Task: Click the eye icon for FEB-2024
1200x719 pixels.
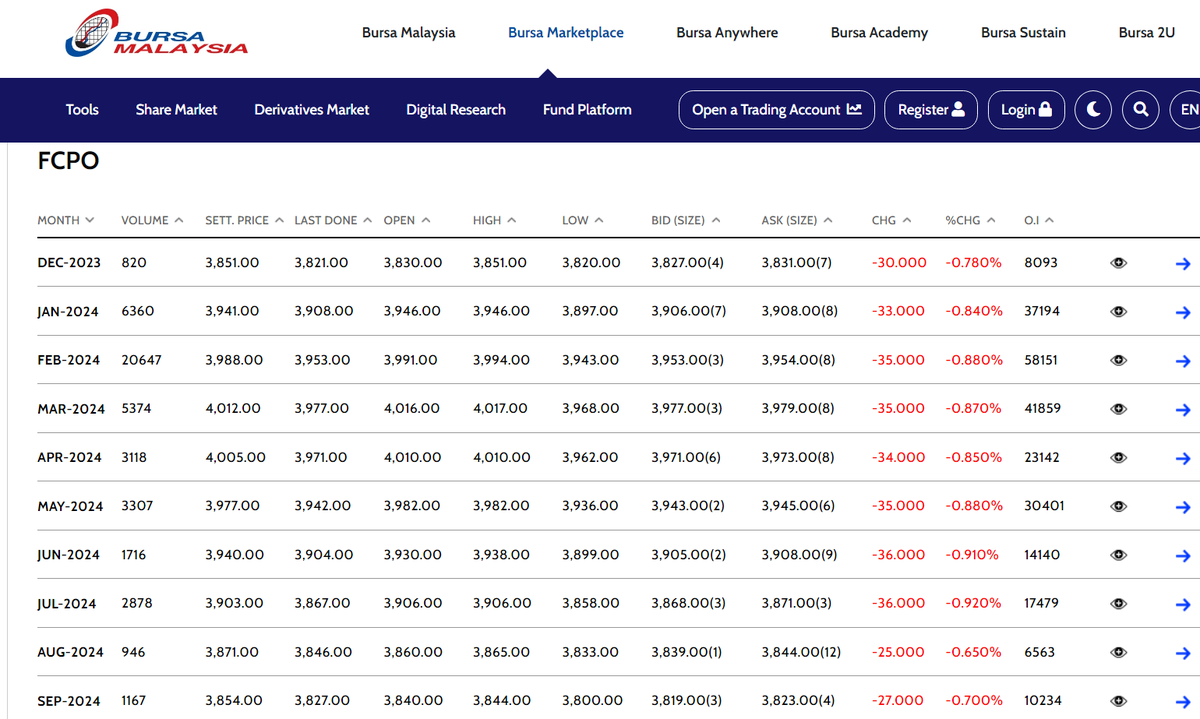Action: 1119,360
